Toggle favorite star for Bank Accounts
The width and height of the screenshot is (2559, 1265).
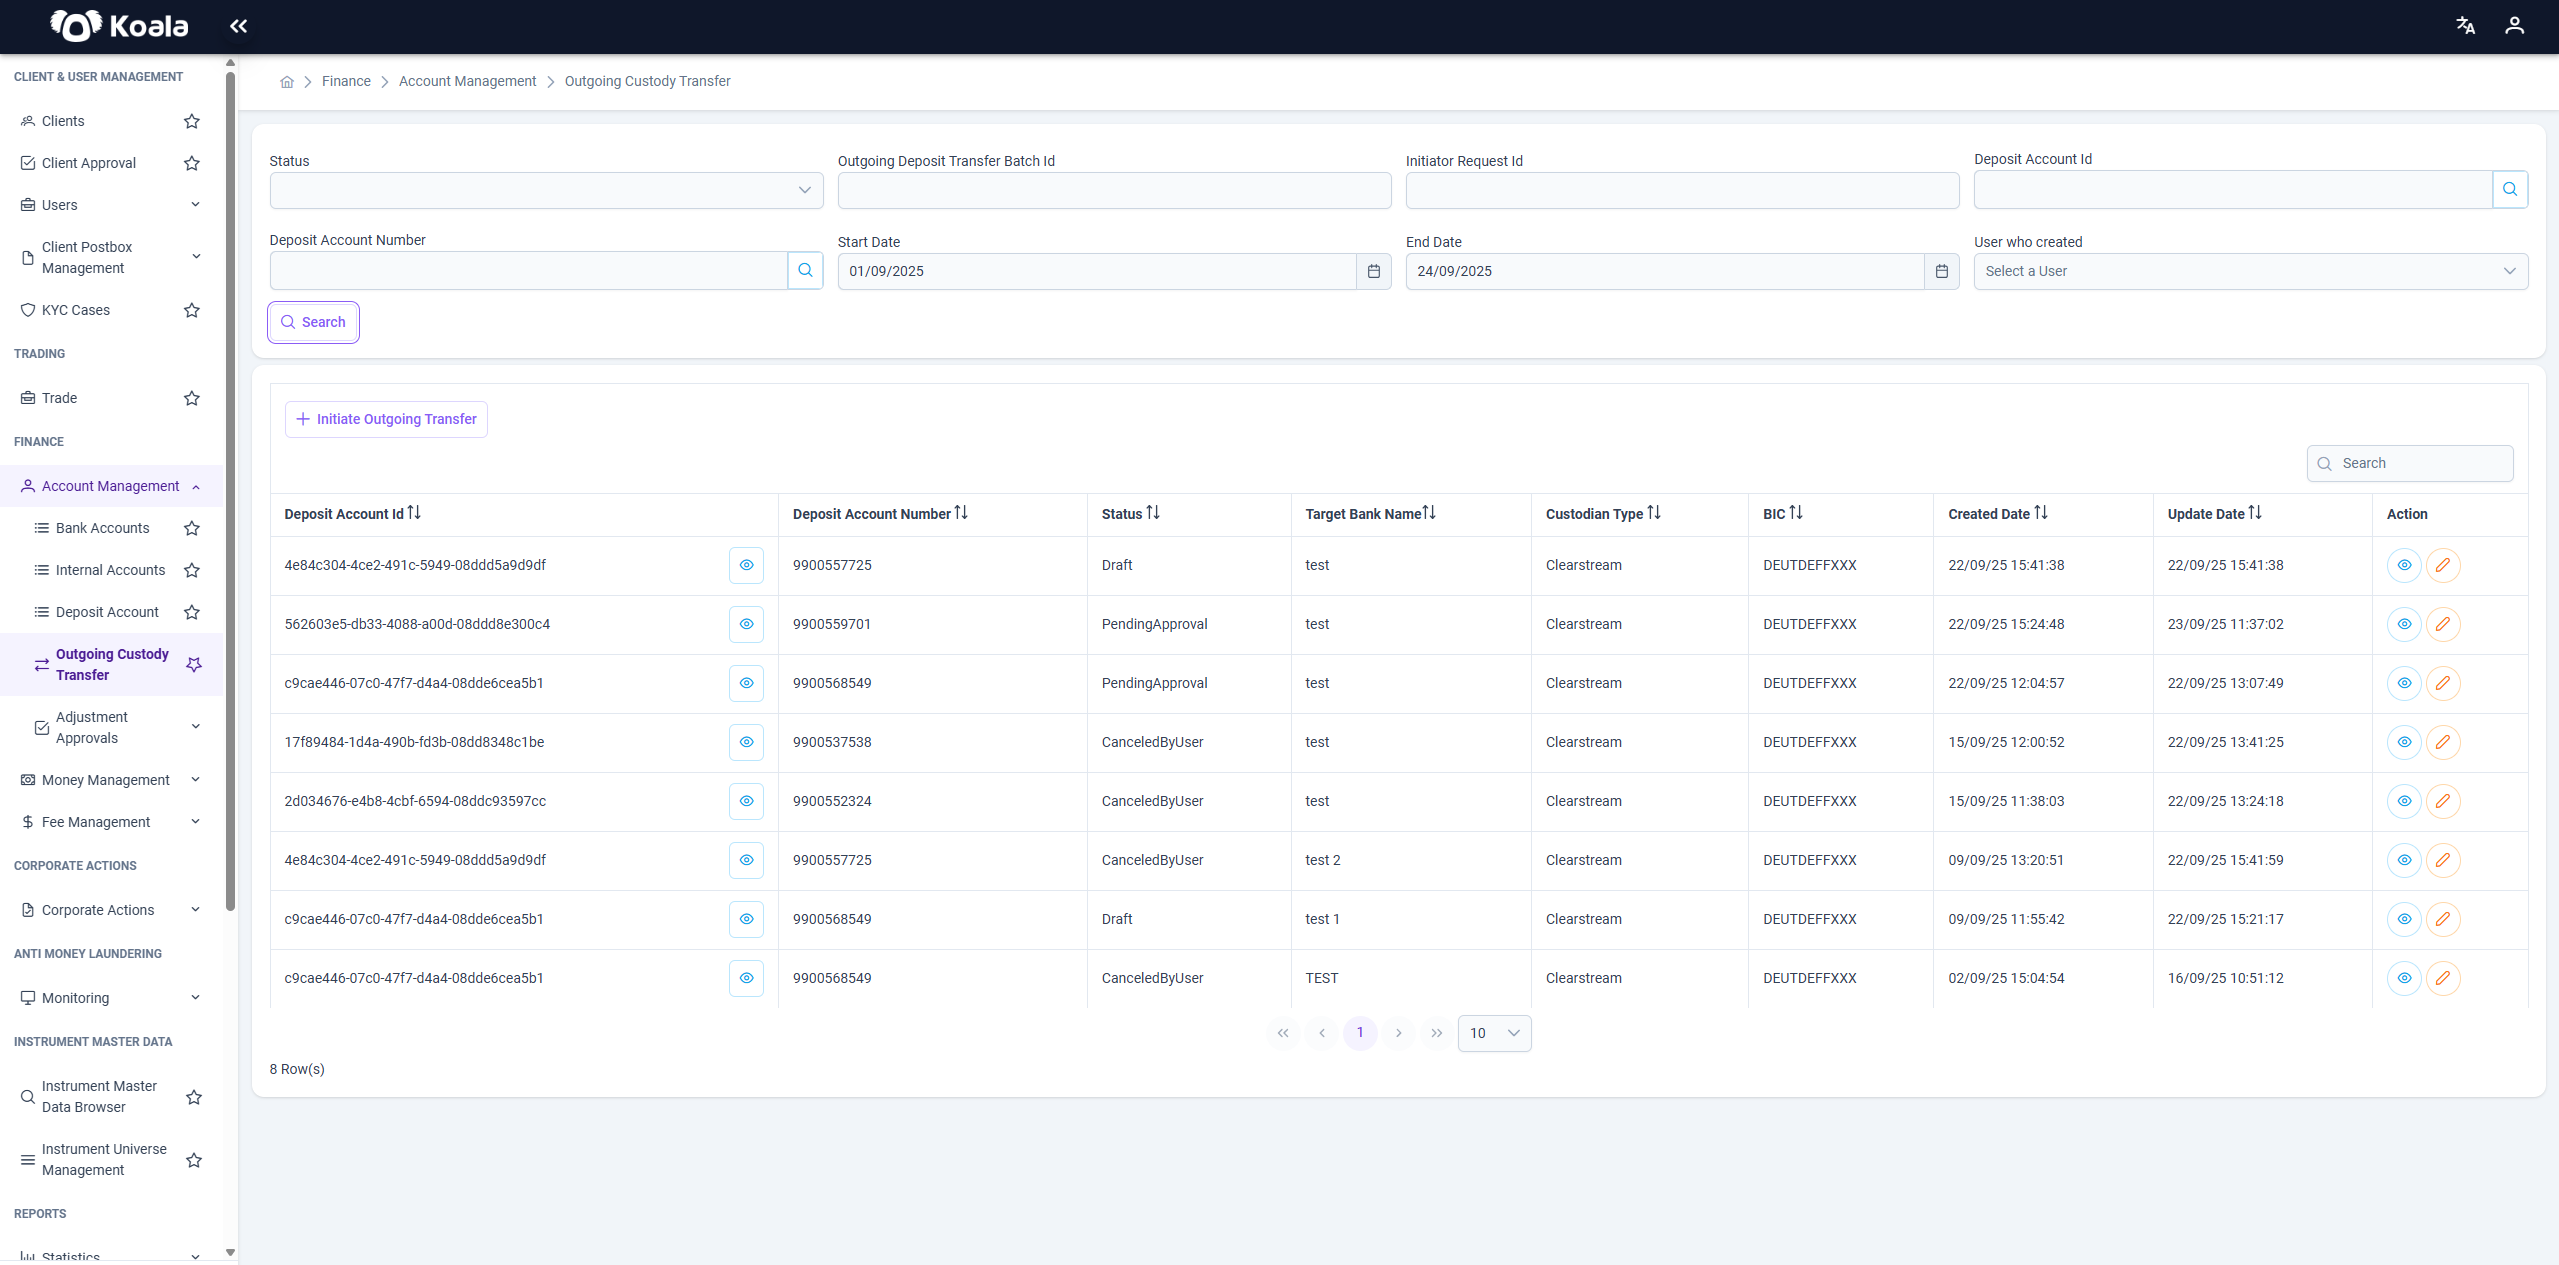click(192, 528)
